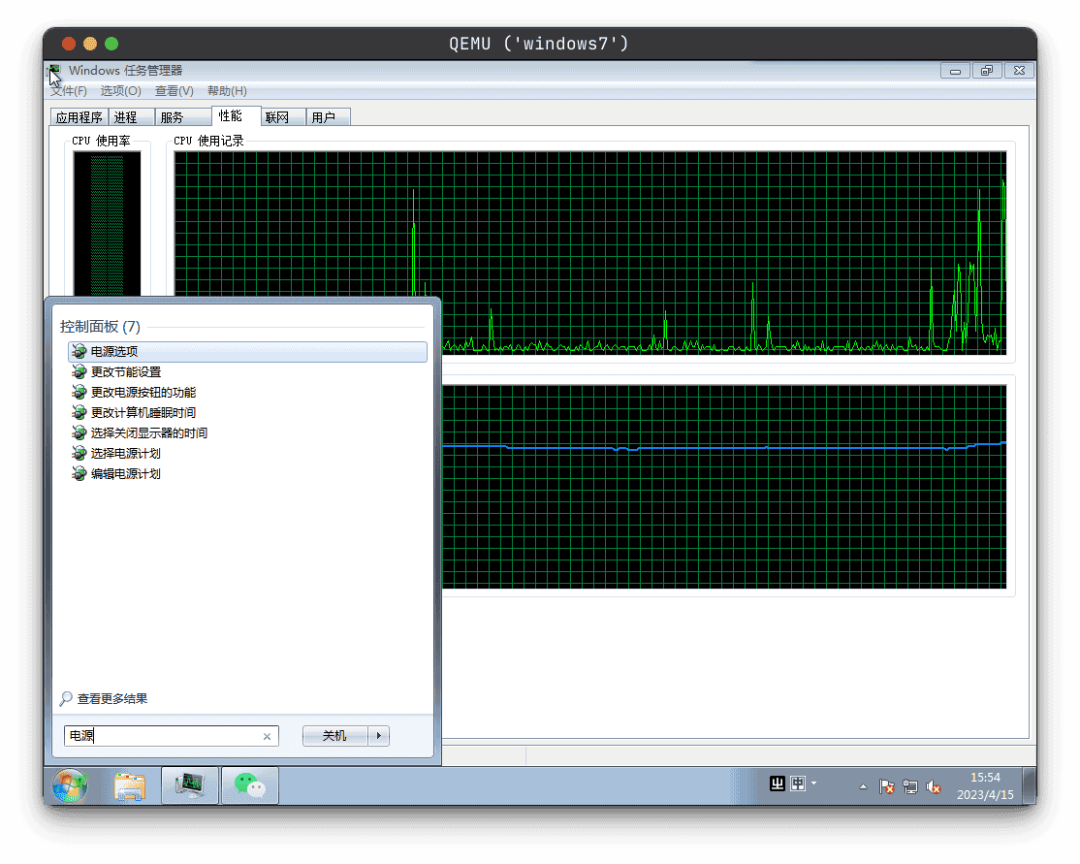Viewport: 1080px width, 864px height.
Task: Click the Show Desktop strip
Action: [1030, 786]
